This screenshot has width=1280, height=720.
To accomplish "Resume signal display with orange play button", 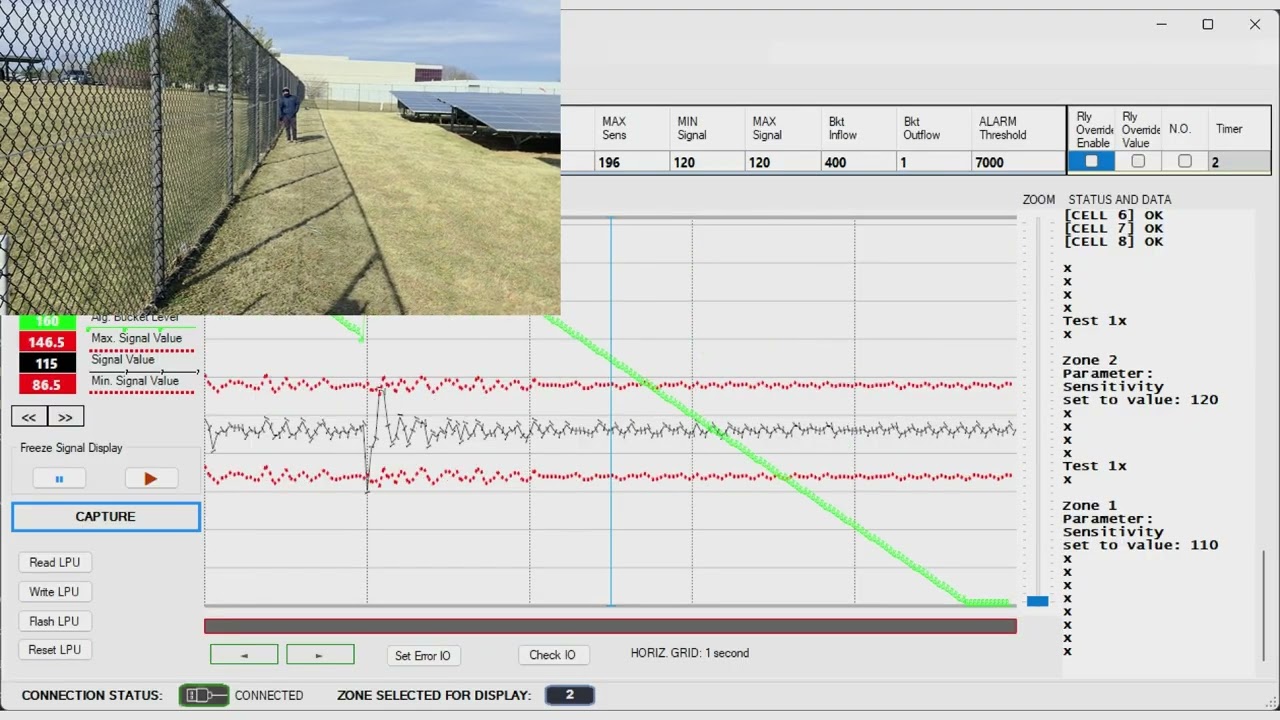I will [x=151, y=479].
